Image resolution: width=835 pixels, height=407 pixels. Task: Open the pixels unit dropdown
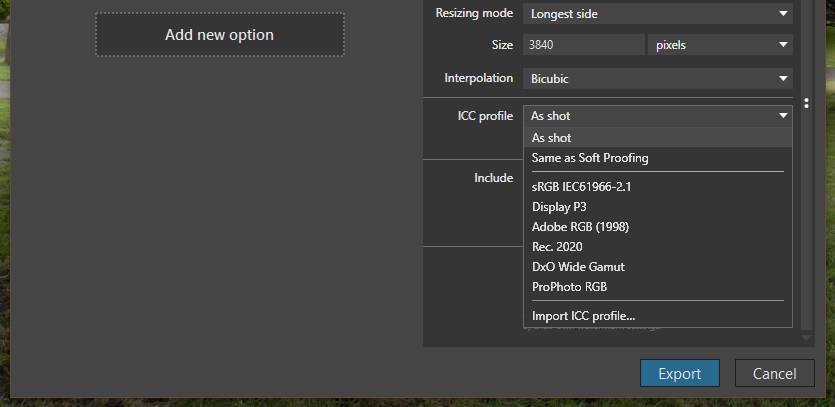[x=720, y=45]
